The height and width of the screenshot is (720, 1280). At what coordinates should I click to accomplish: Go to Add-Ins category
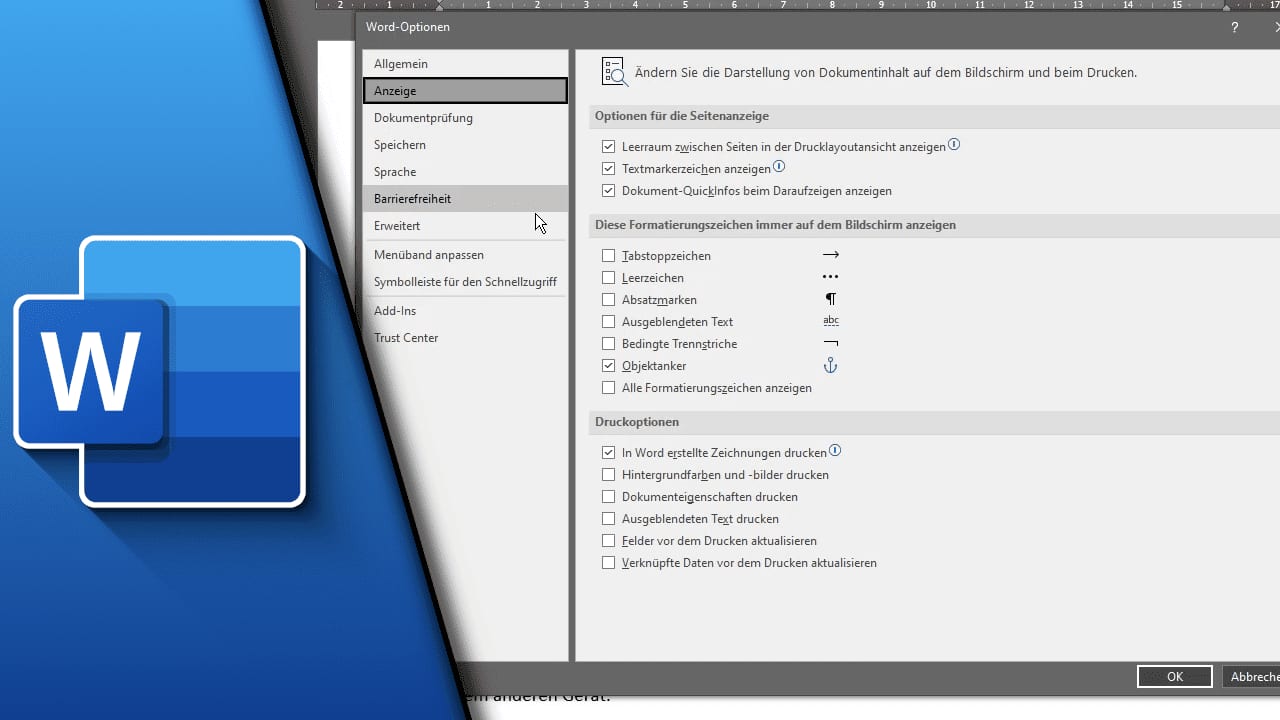465,311
